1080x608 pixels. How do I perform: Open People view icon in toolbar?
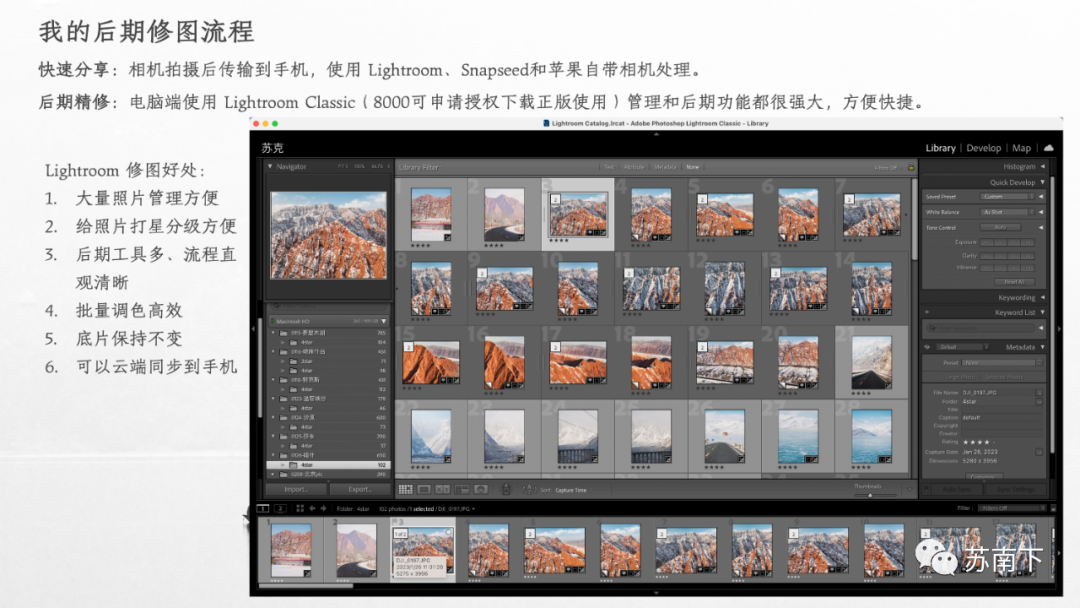click(481, 490)
